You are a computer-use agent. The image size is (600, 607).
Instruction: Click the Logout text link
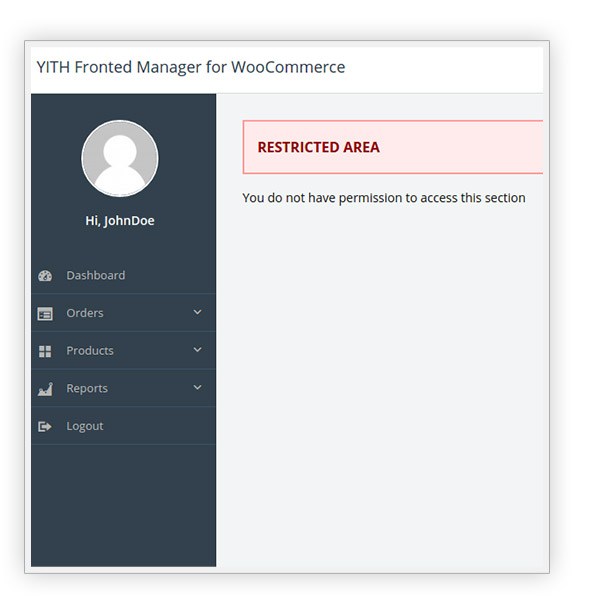tap(85, 426)
